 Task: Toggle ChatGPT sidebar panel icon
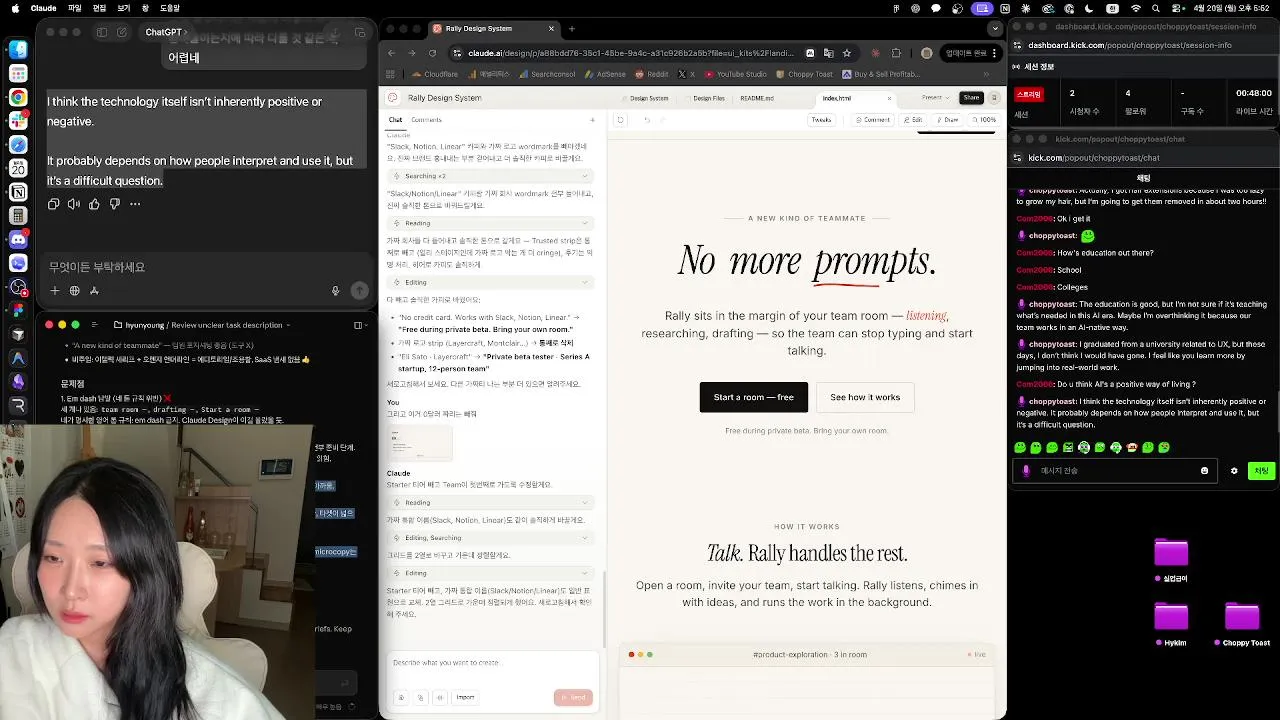click(x=102, y=32)
